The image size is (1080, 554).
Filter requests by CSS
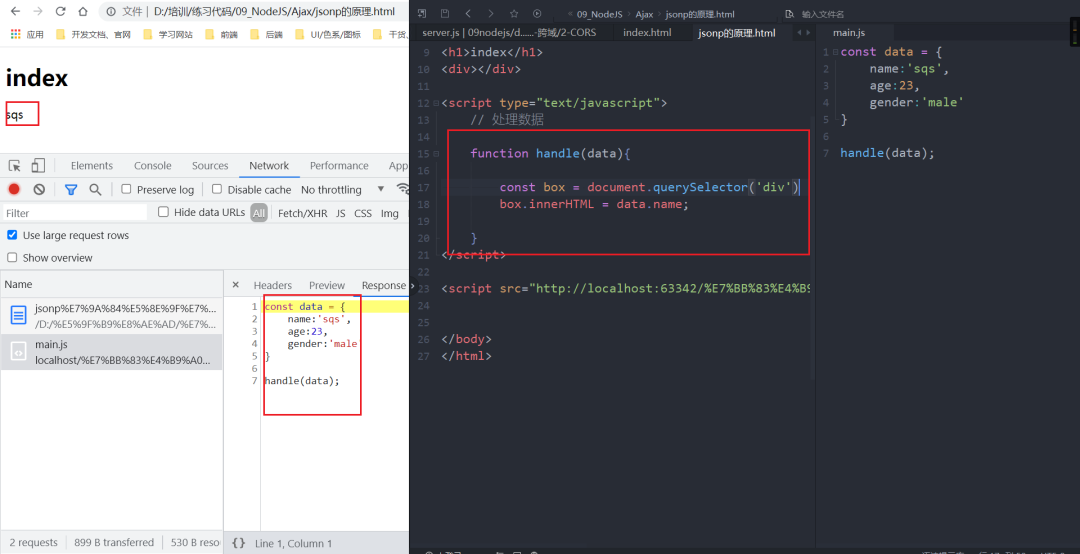(363, 213)
